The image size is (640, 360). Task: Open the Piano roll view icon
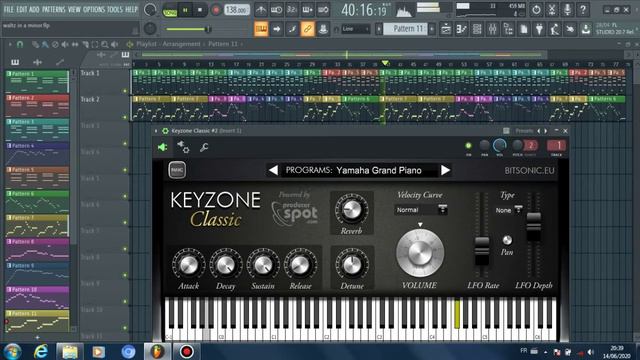click(x=462, y=29)
